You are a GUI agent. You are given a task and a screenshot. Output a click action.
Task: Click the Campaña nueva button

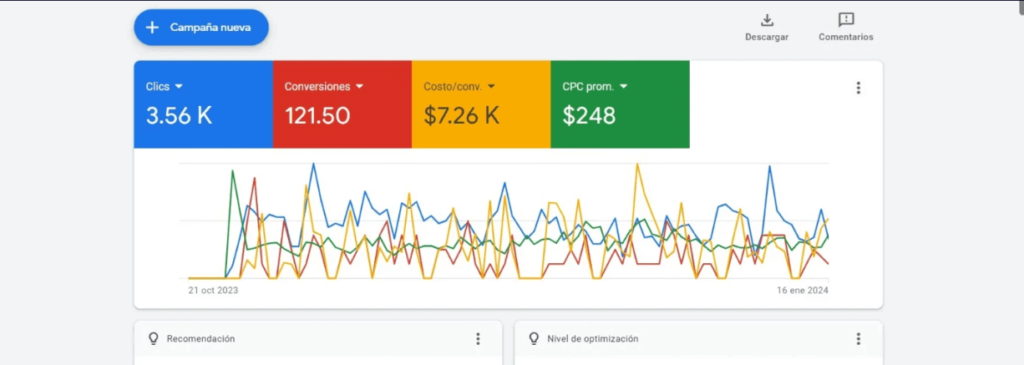[x=201, y=27]
